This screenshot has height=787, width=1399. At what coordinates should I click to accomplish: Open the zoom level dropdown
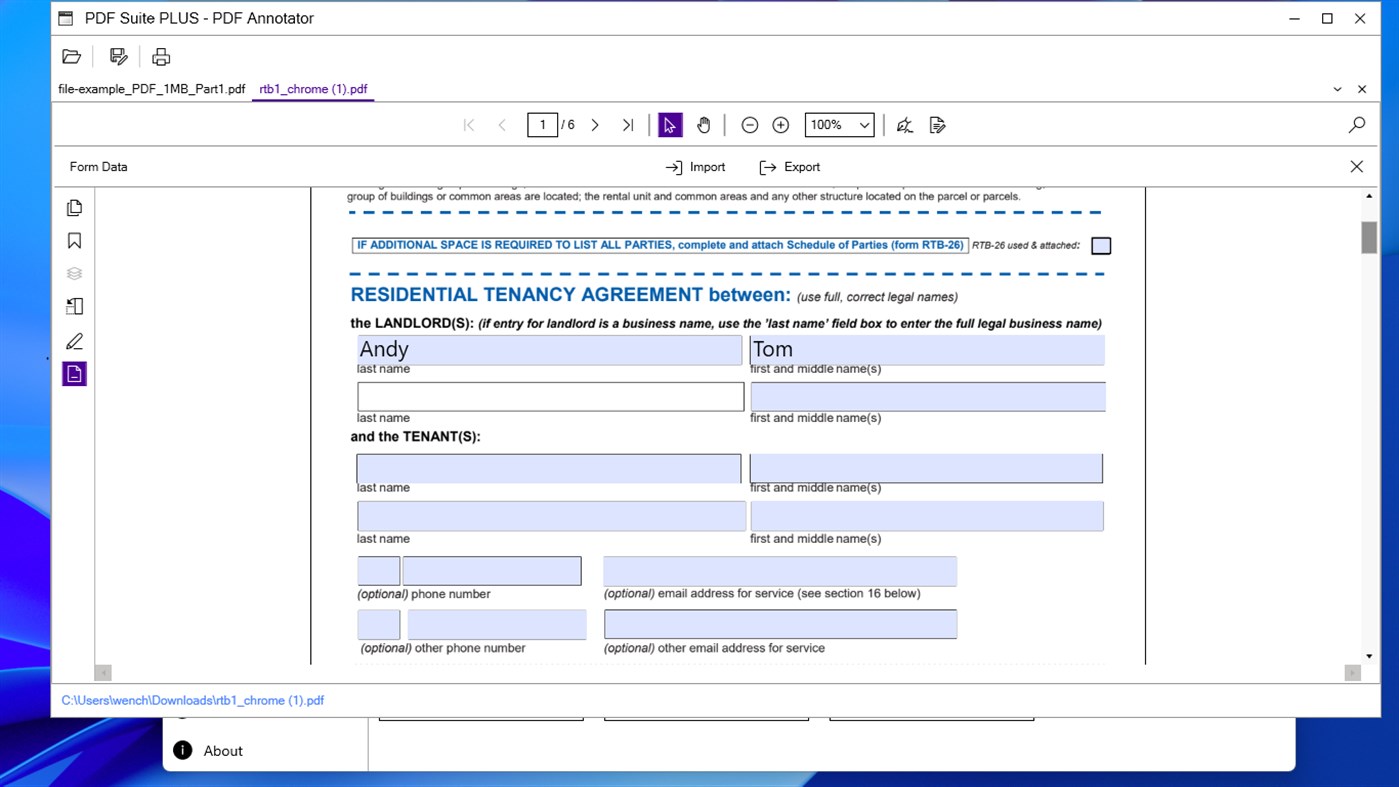[838, 124]
